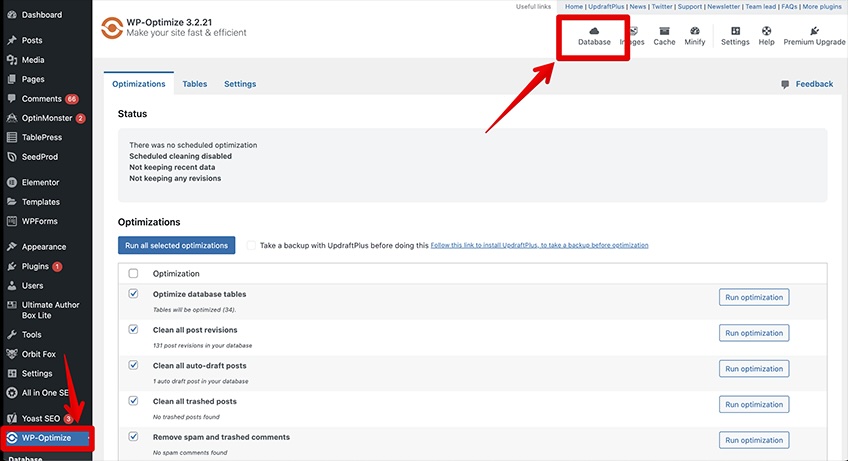Open the UpdraftPlus useful link
This screenshot has width=848, height=461.
606,6
